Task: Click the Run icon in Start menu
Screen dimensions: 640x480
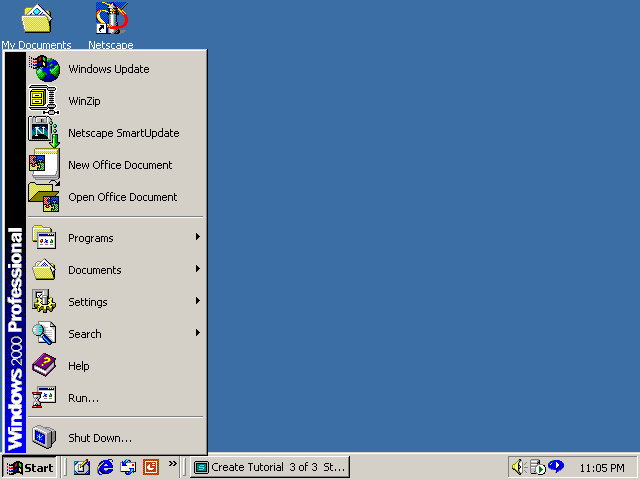Action: [44, 397]
